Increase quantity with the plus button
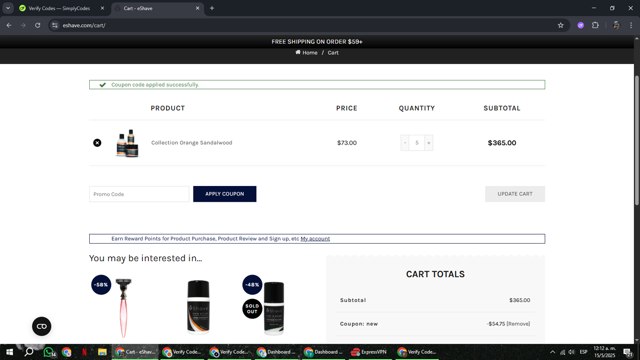 (x=429, y=142)
